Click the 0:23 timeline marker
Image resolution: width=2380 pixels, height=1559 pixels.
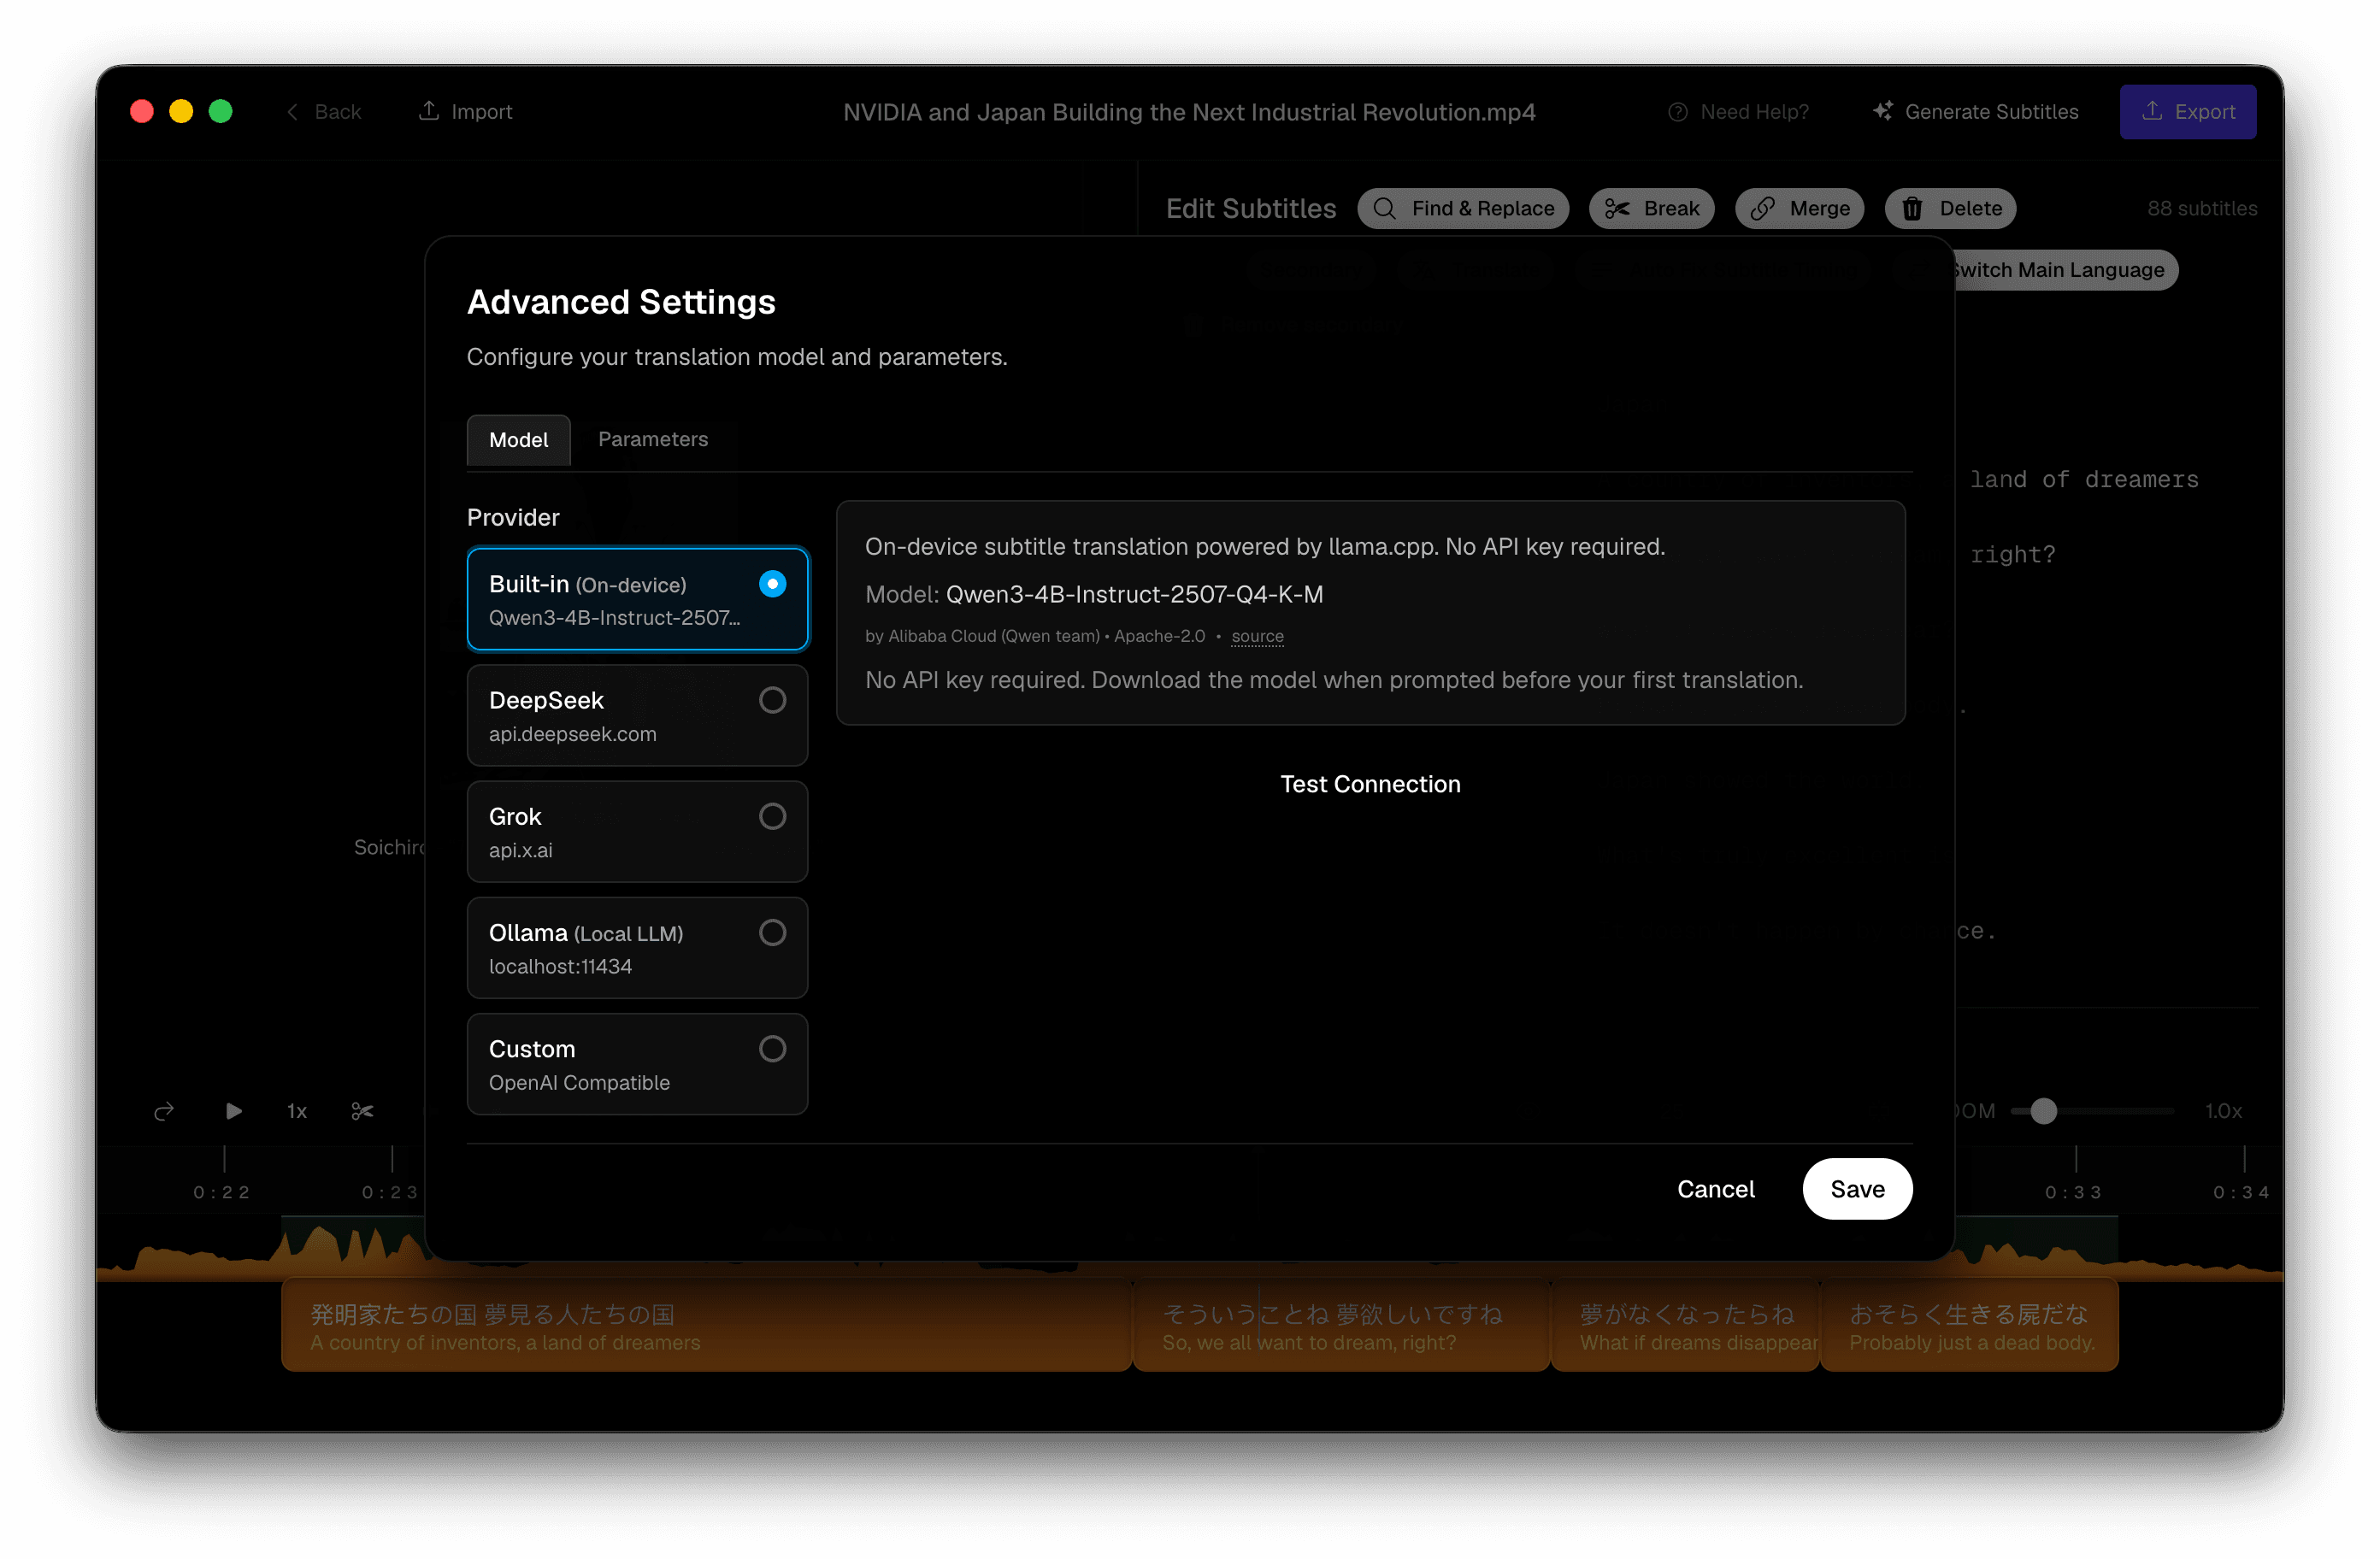[x=390, y=1192]
